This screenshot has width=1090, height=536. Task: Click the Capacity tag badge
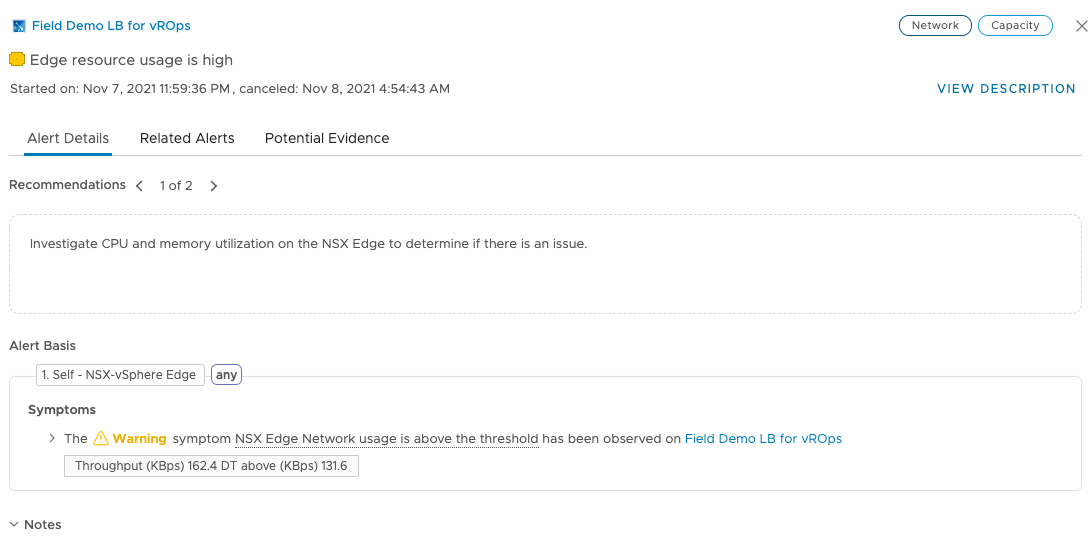1015,26
